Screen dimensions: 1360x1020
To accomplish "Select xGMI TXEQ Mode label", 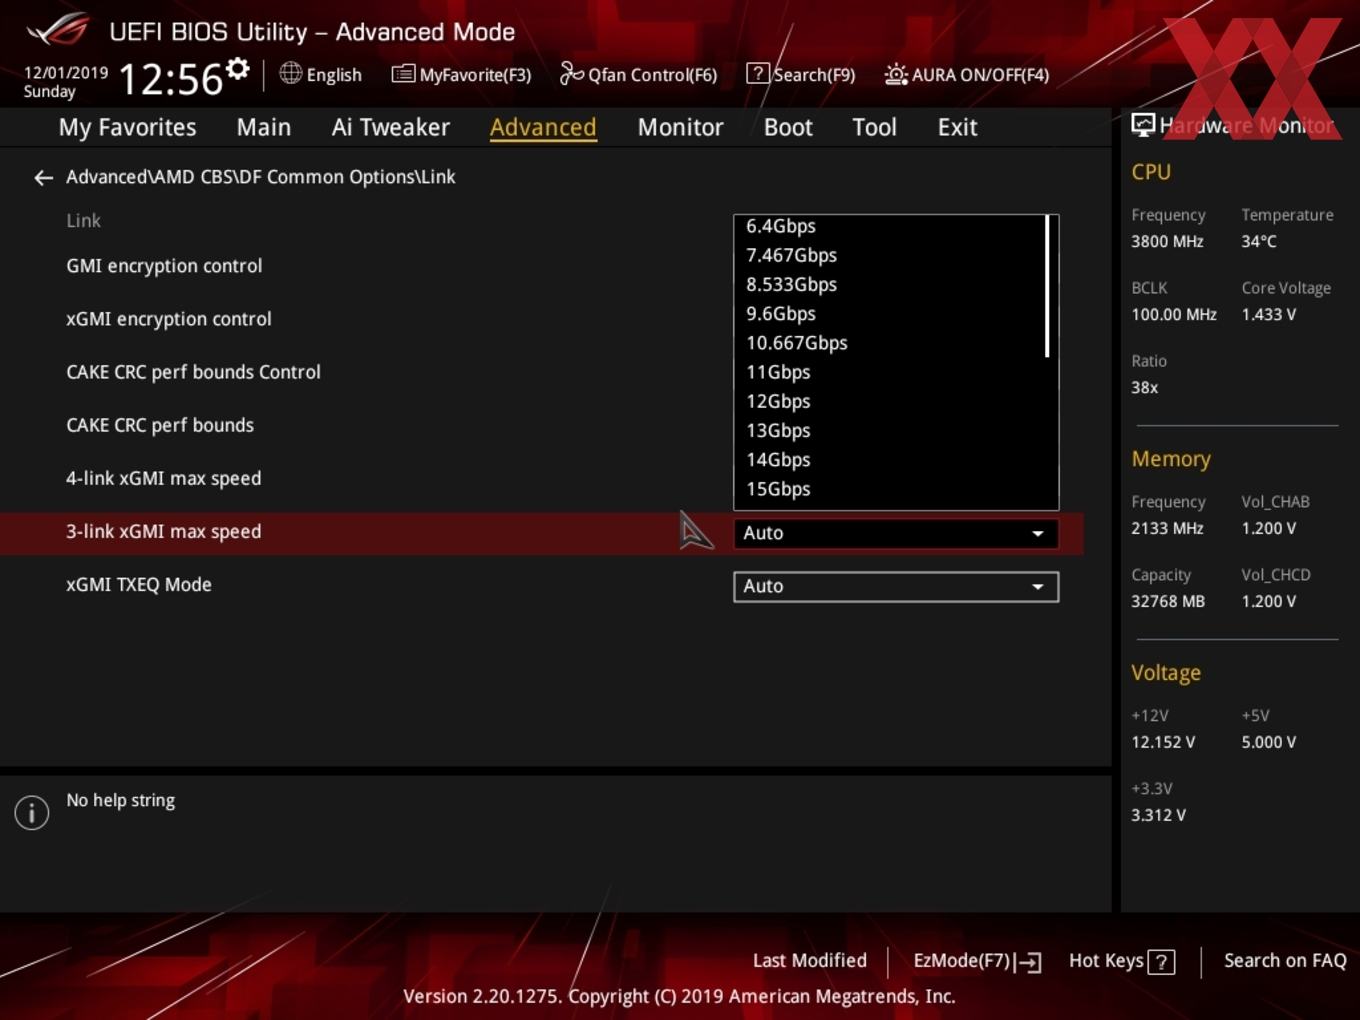I will 139,585.
